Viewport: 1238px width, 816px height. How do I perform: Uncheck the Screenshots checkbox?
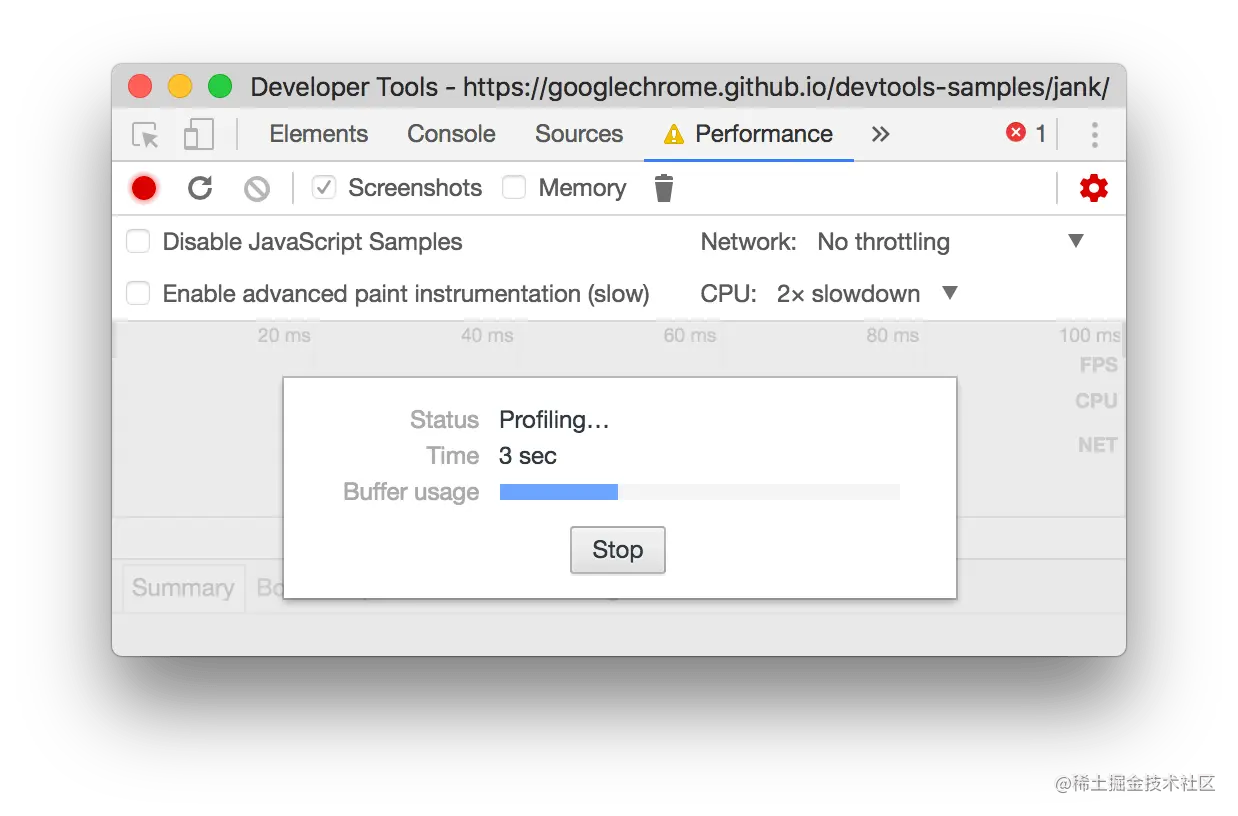[x=324, y=187]
